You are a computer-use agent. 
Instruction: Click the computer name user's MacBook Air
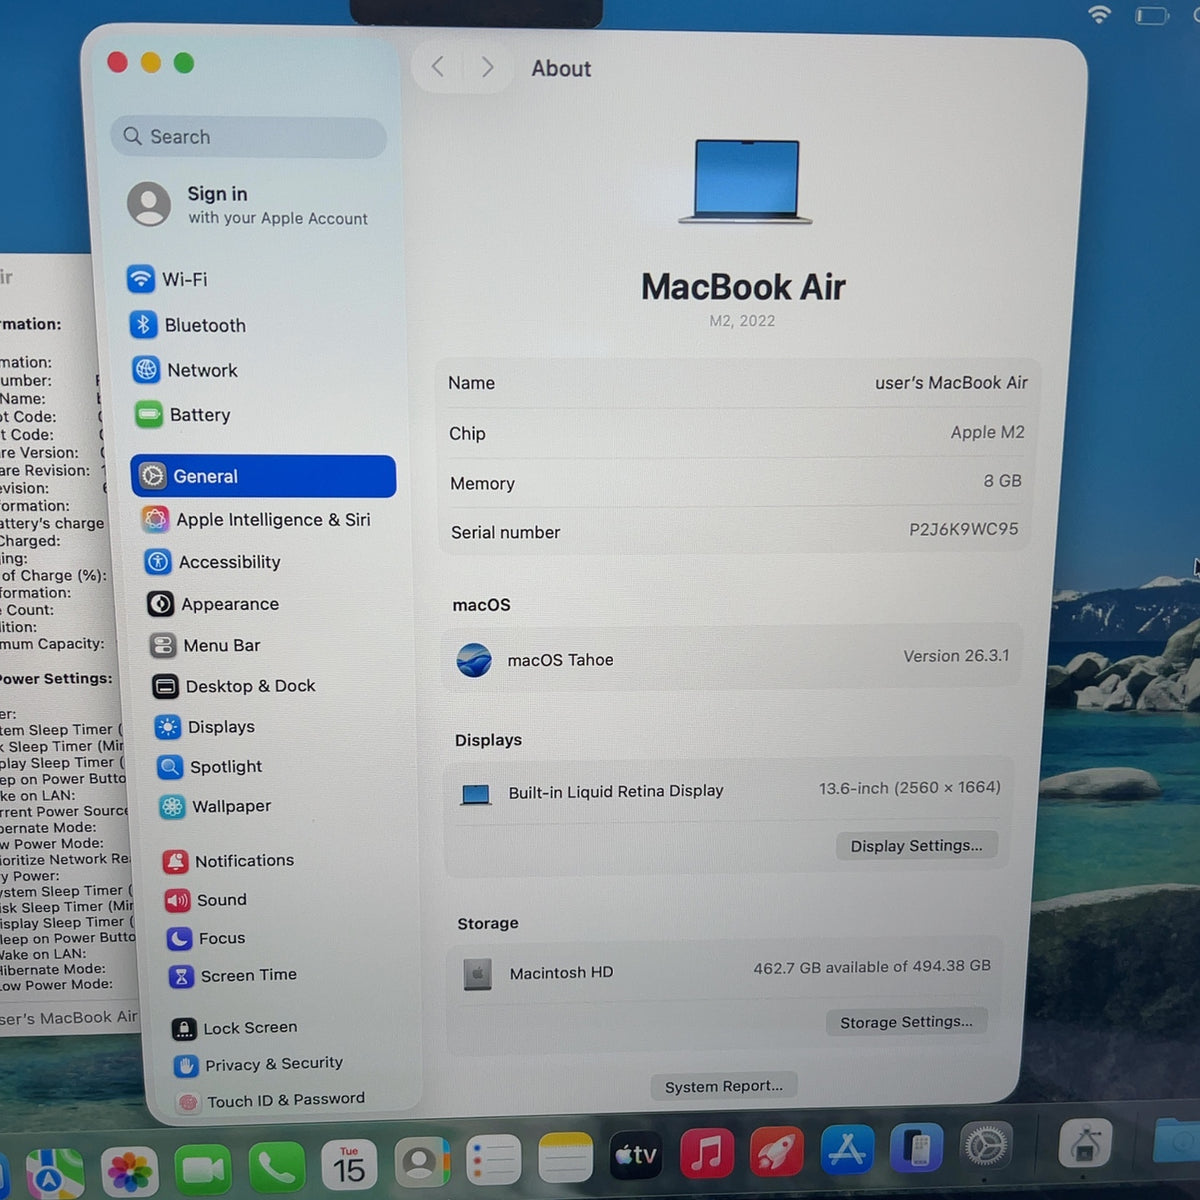(x=951, y=382)
